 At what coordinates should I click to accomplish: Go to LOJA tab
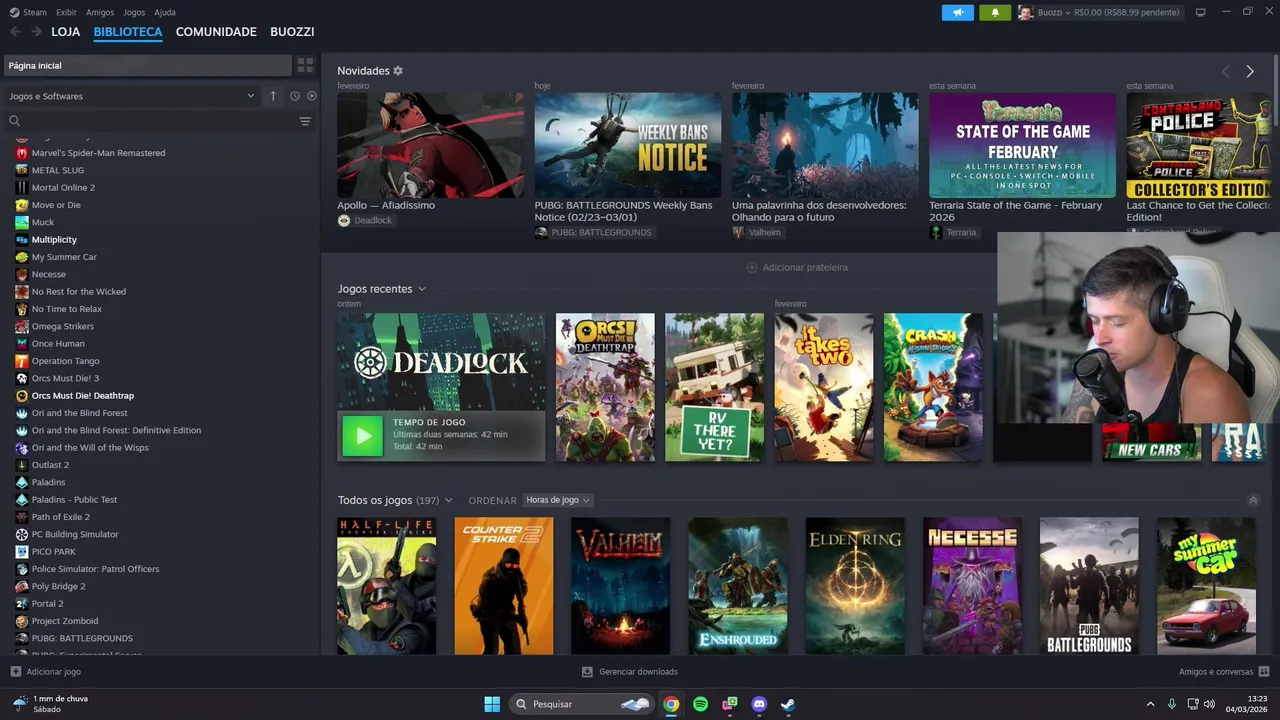(x=66, y=32)
